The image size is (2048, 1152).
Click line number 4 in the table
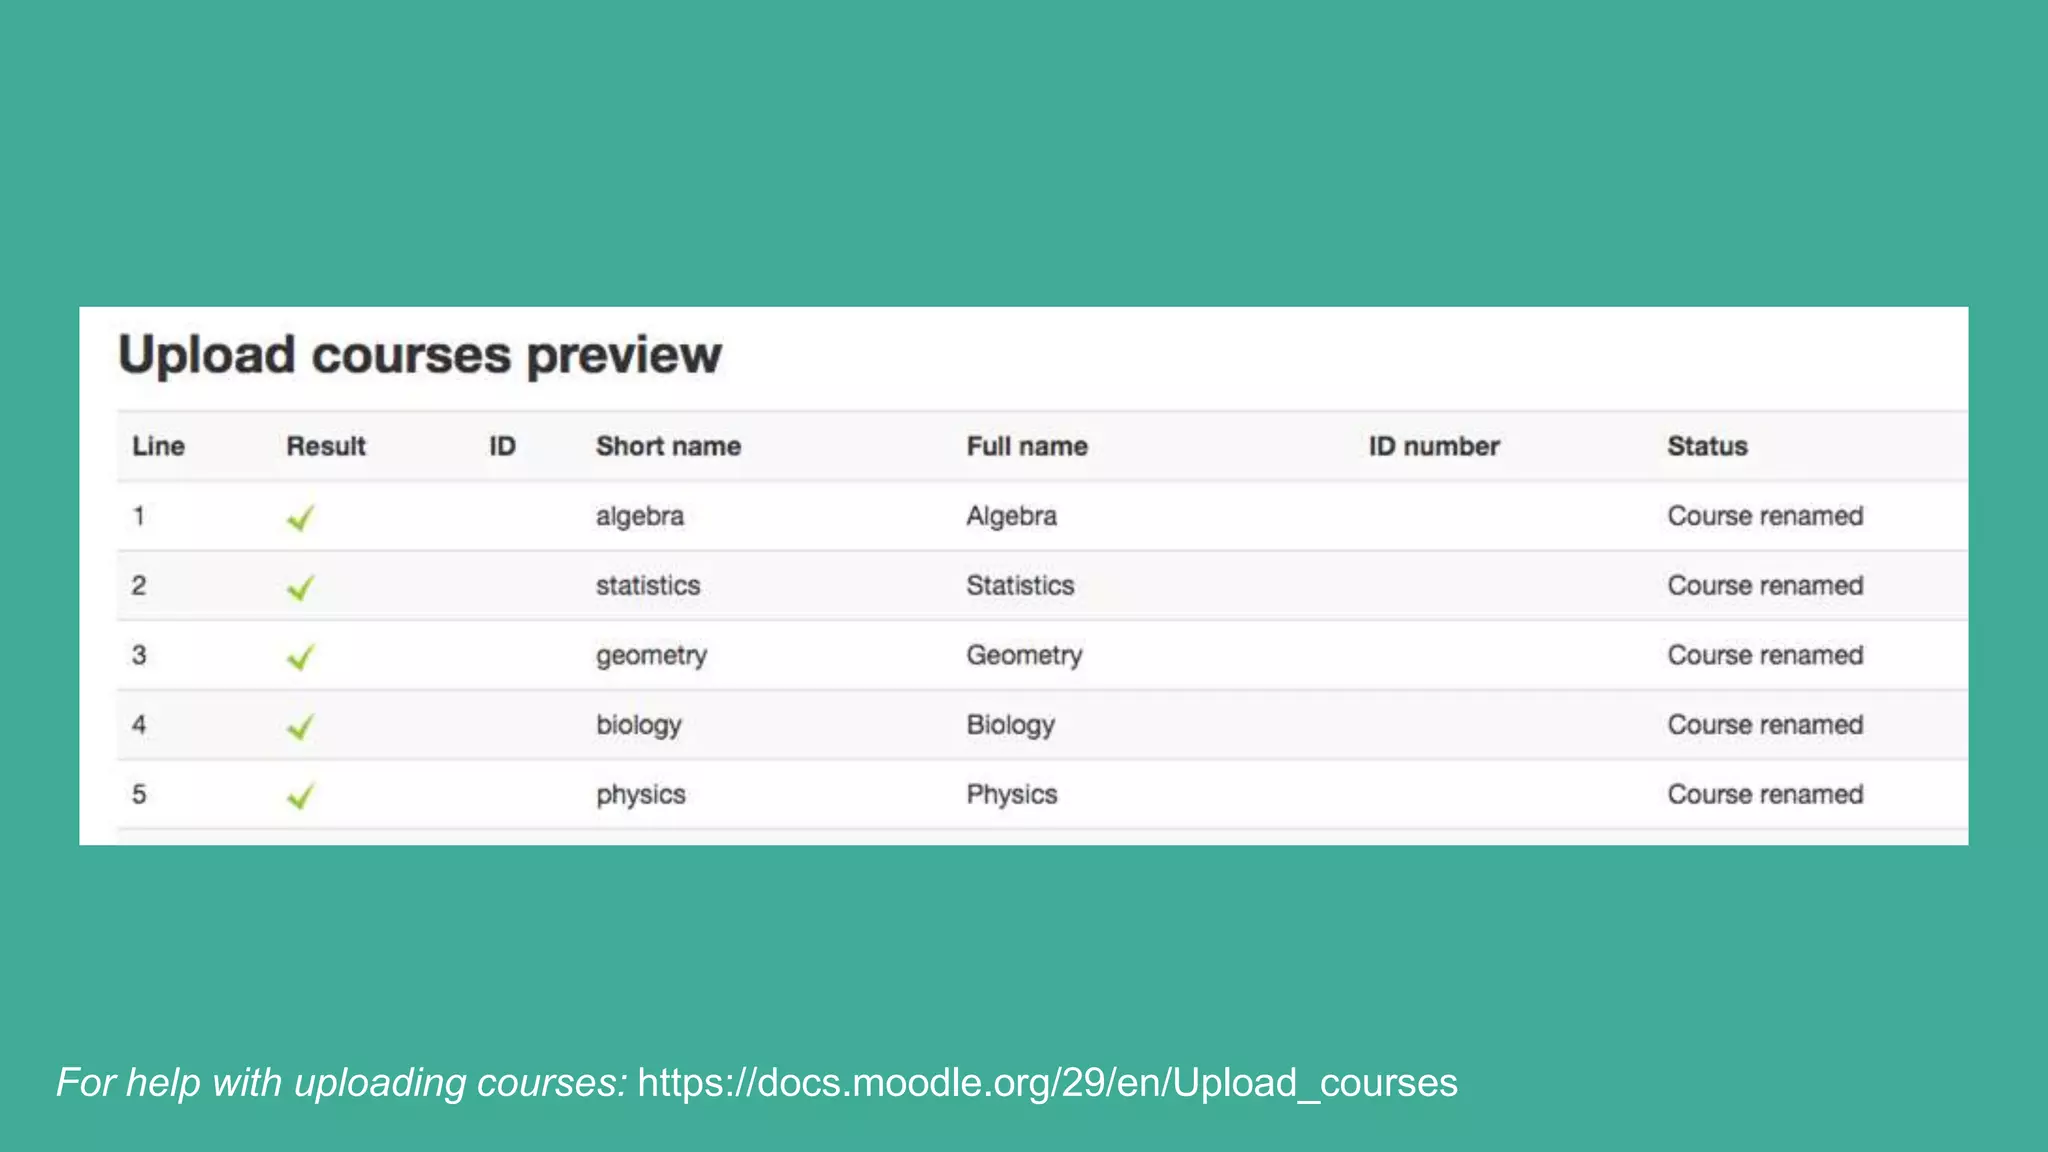(139, 724)
